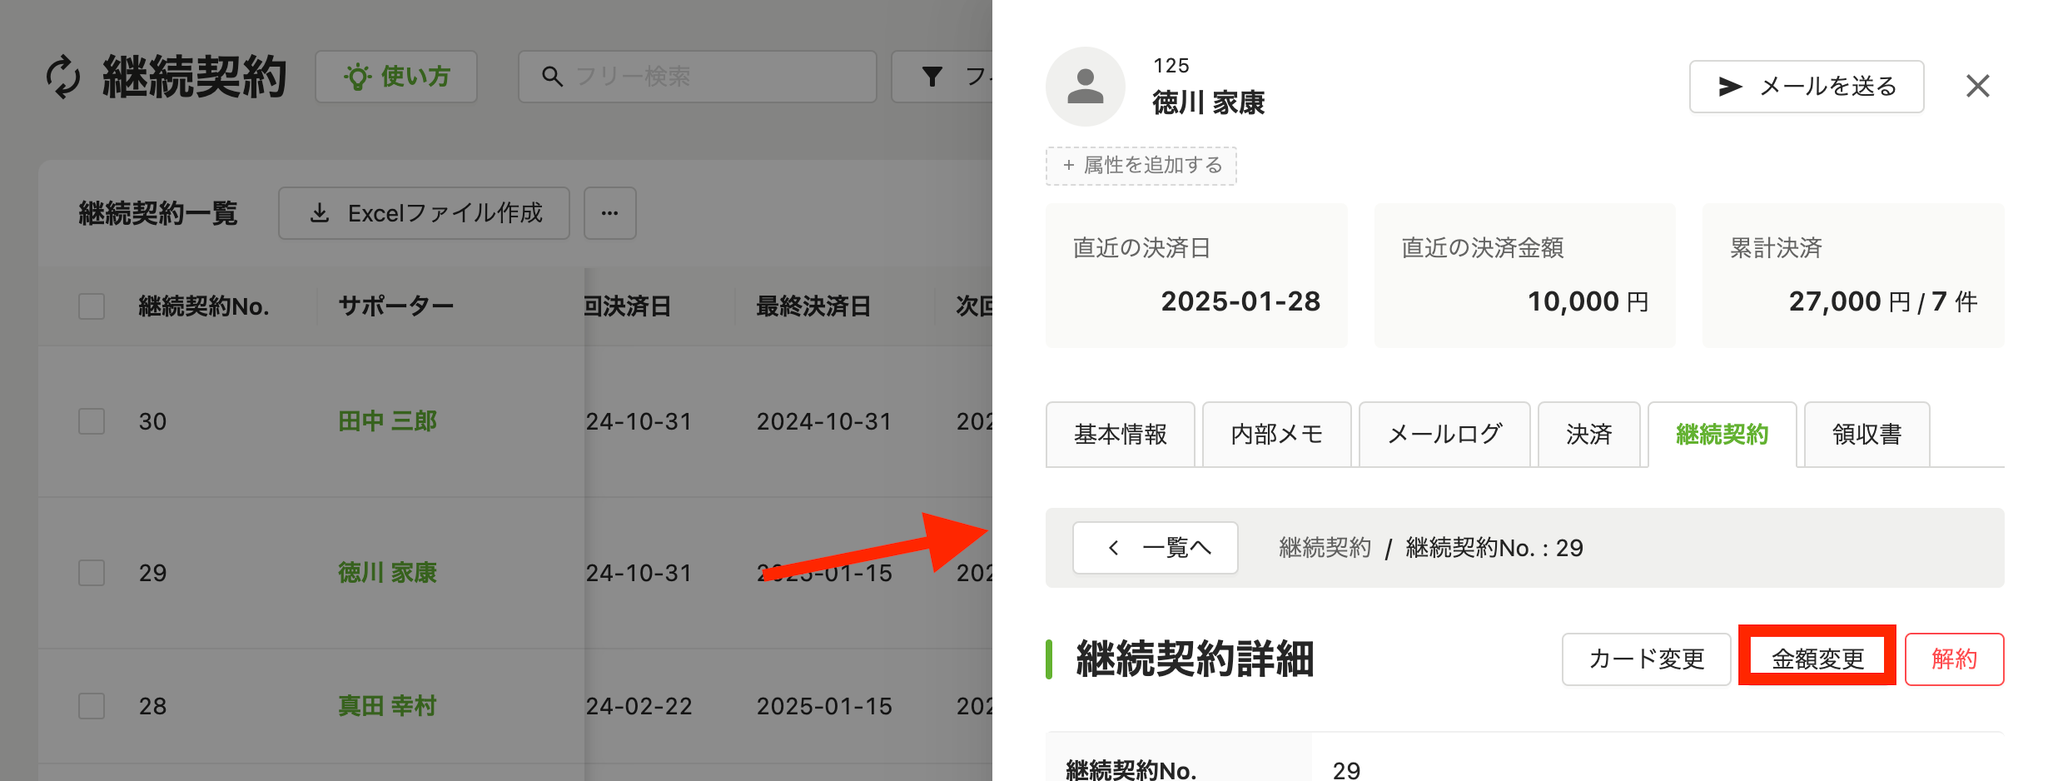The height and width of the screenshot is (781, 2048).
Task: Switch to the メールログ tab
Action: 1444,434
